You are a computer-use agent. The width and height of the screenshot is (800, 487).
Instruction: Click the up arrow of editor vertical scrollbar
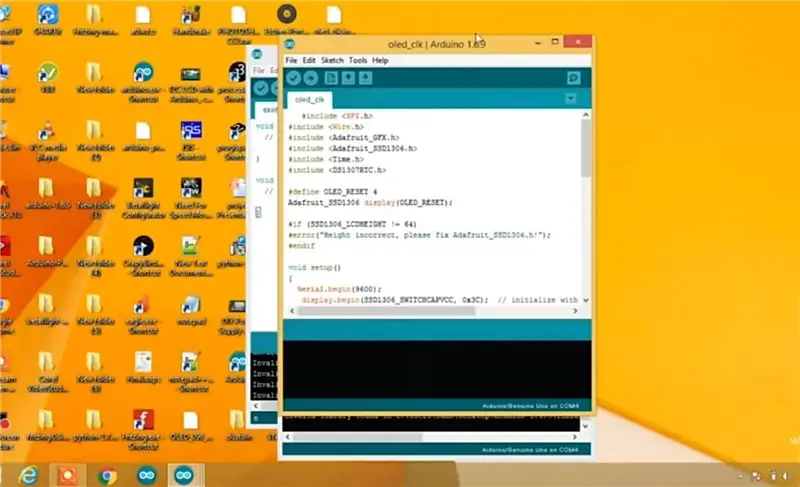click(x=586, y=115)
